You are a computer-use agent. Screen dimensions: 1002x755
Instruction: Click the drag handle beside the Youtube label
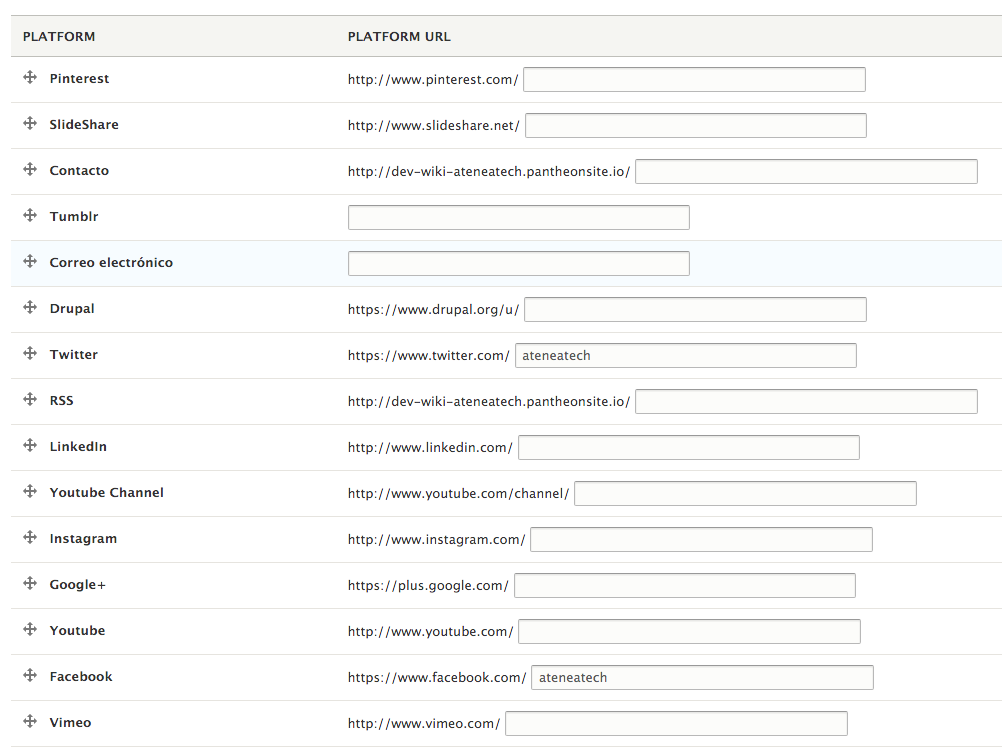tap(30, 630)
